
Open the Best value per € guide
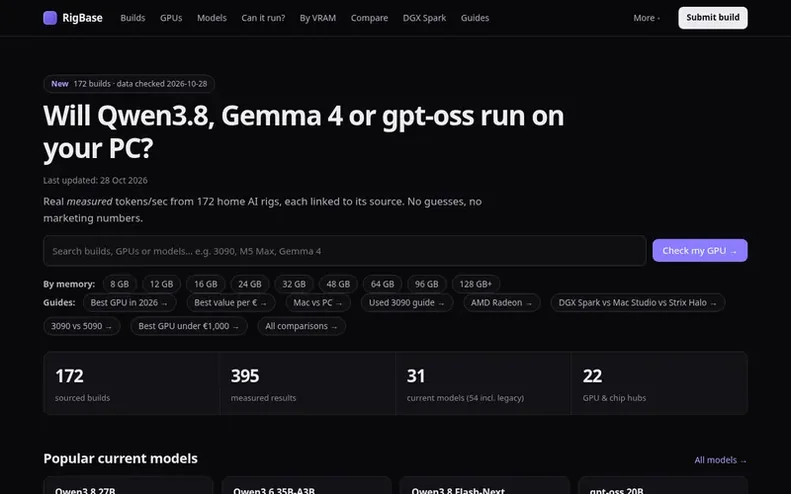231,303
